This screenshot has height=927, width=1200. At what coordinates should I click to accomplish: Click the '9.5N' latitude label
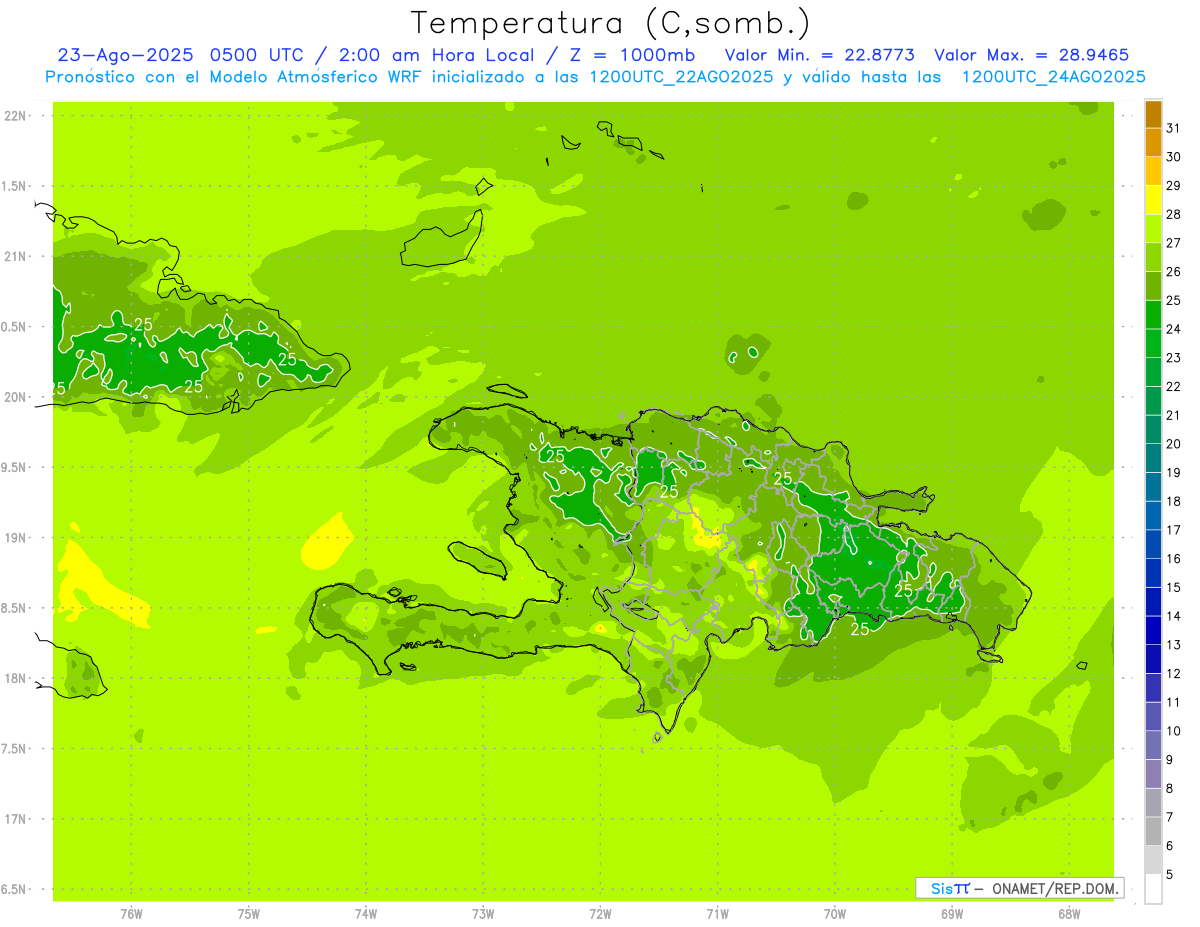click(x=14, y=467)
